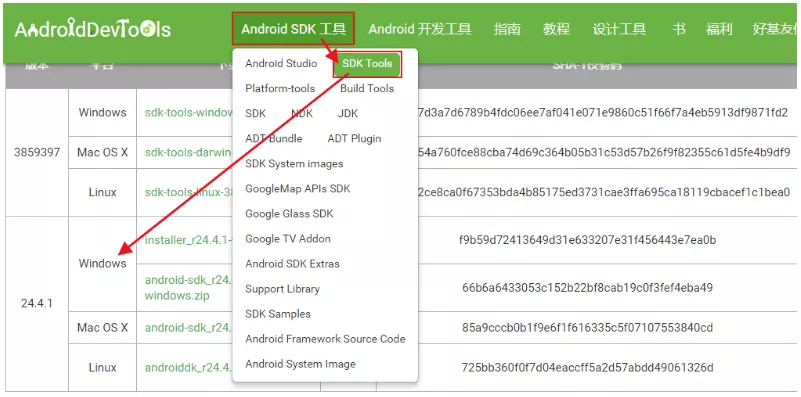Open ADT Bundle from dropdown
The width and height of the screenshot is (801, 397).
pos(273,138)
